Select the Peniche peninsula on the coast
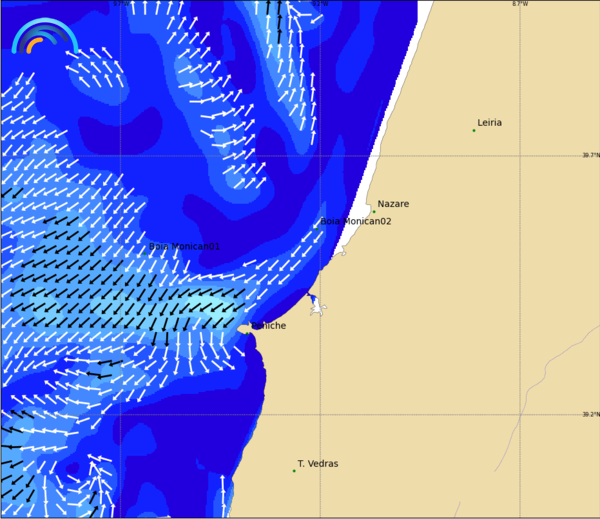 (x=245, y=328)
